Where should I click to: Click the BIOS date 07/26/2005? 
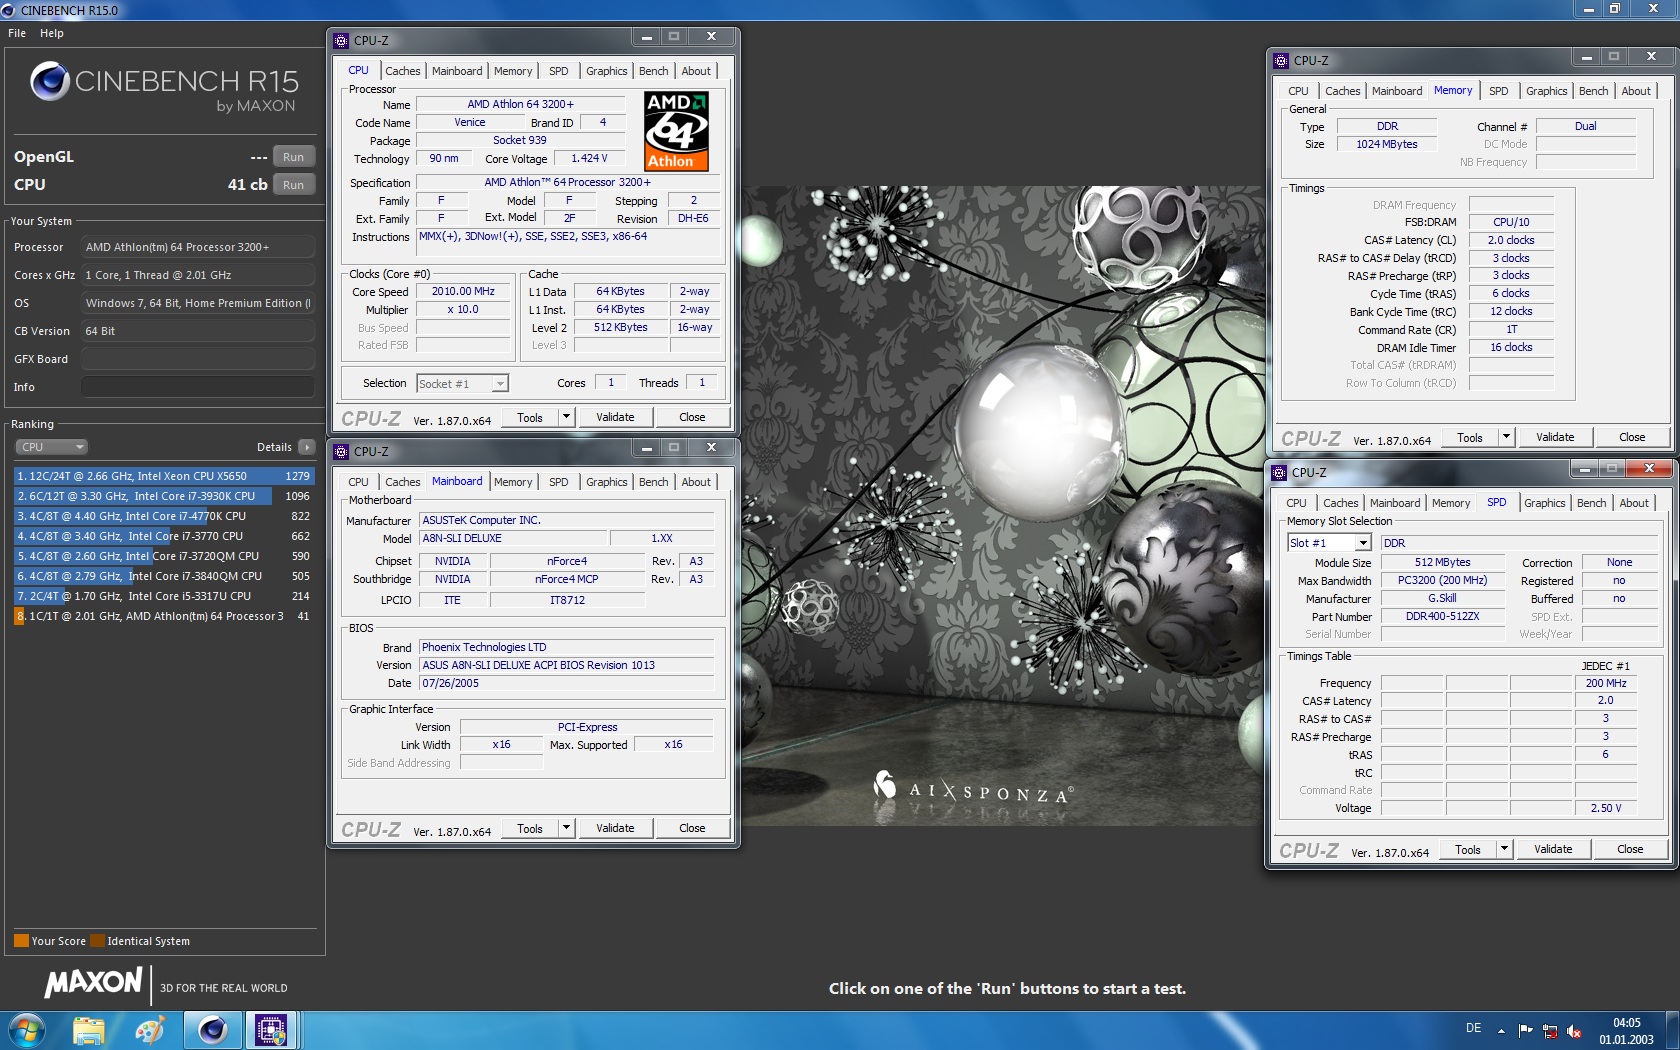click(566, 684)
